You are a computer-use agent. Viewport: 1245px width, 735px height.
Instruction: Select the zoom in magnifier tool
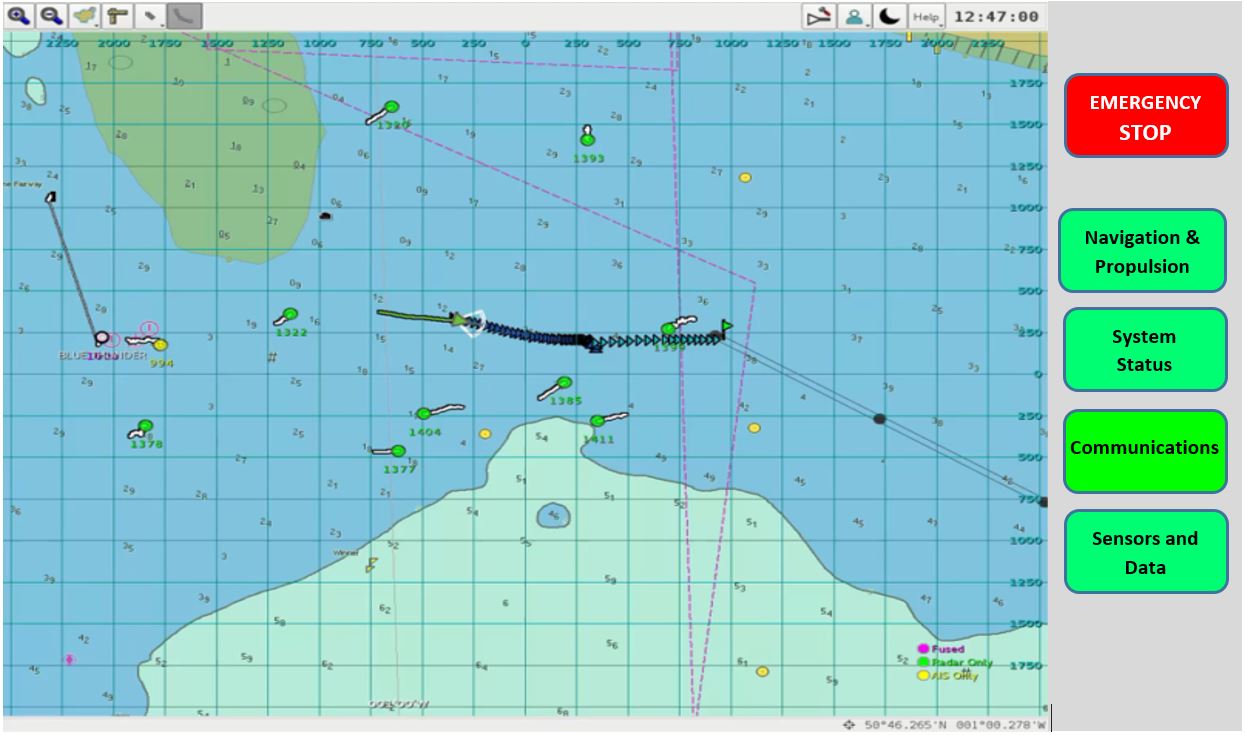pos(18,15)
